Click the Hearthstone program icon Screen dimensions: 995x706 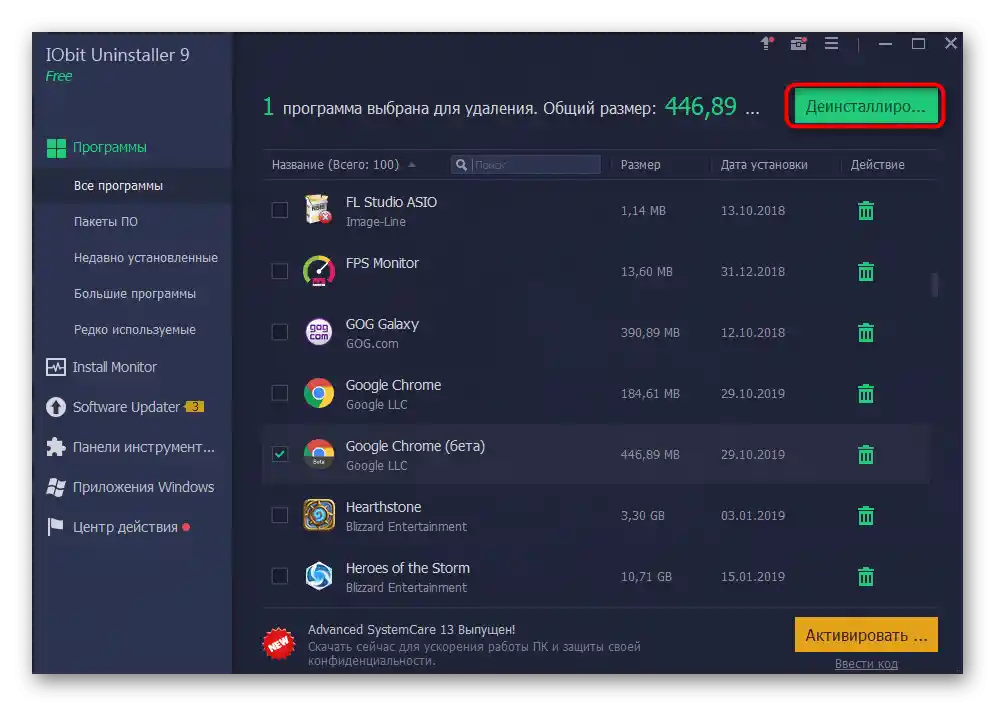coord(319,514)
